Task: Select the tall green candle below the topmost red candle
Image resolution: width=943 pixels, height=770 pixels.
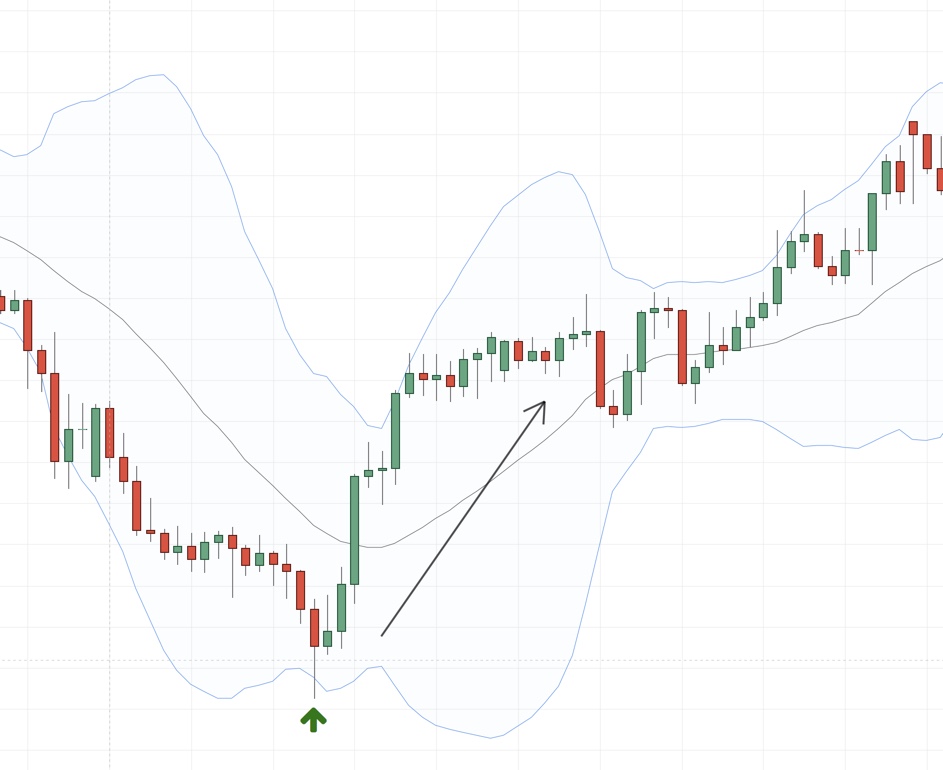Action: pos(872,221)
